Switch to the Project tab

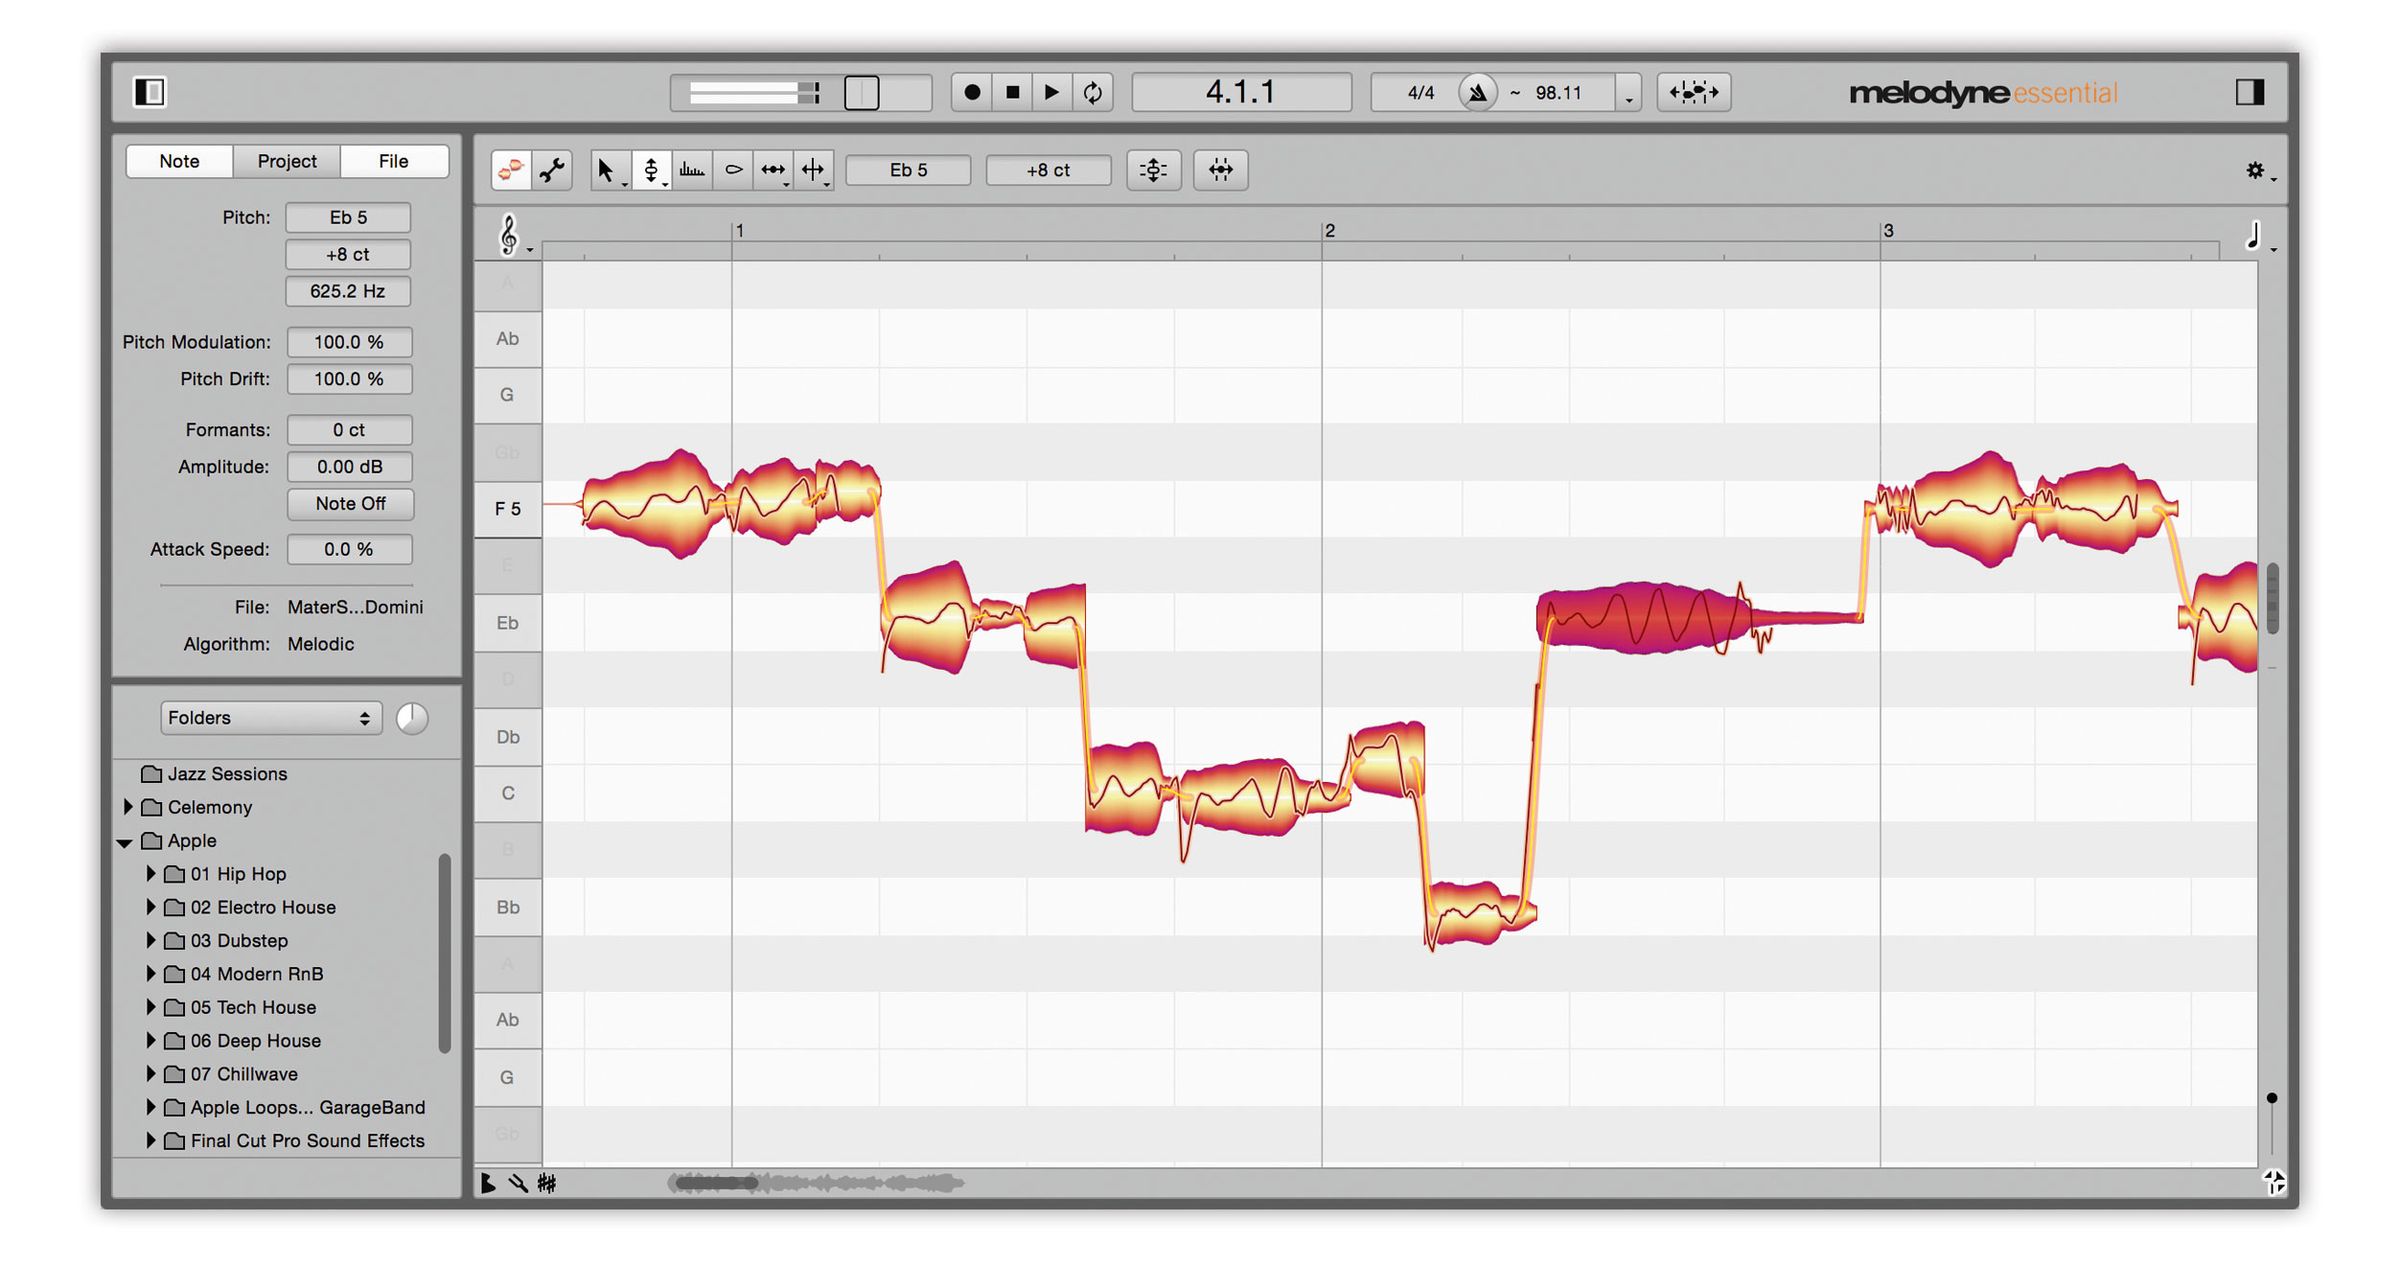(287, 161)
